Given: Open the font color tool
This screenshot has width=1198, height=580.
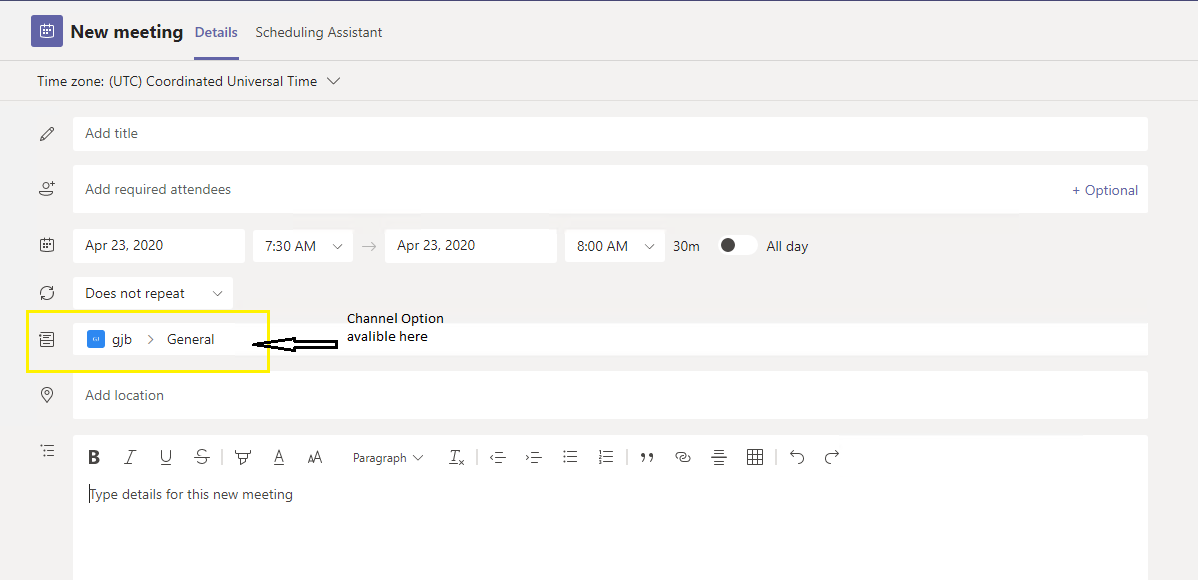Looking at the screenshot, I should point(279,457).
